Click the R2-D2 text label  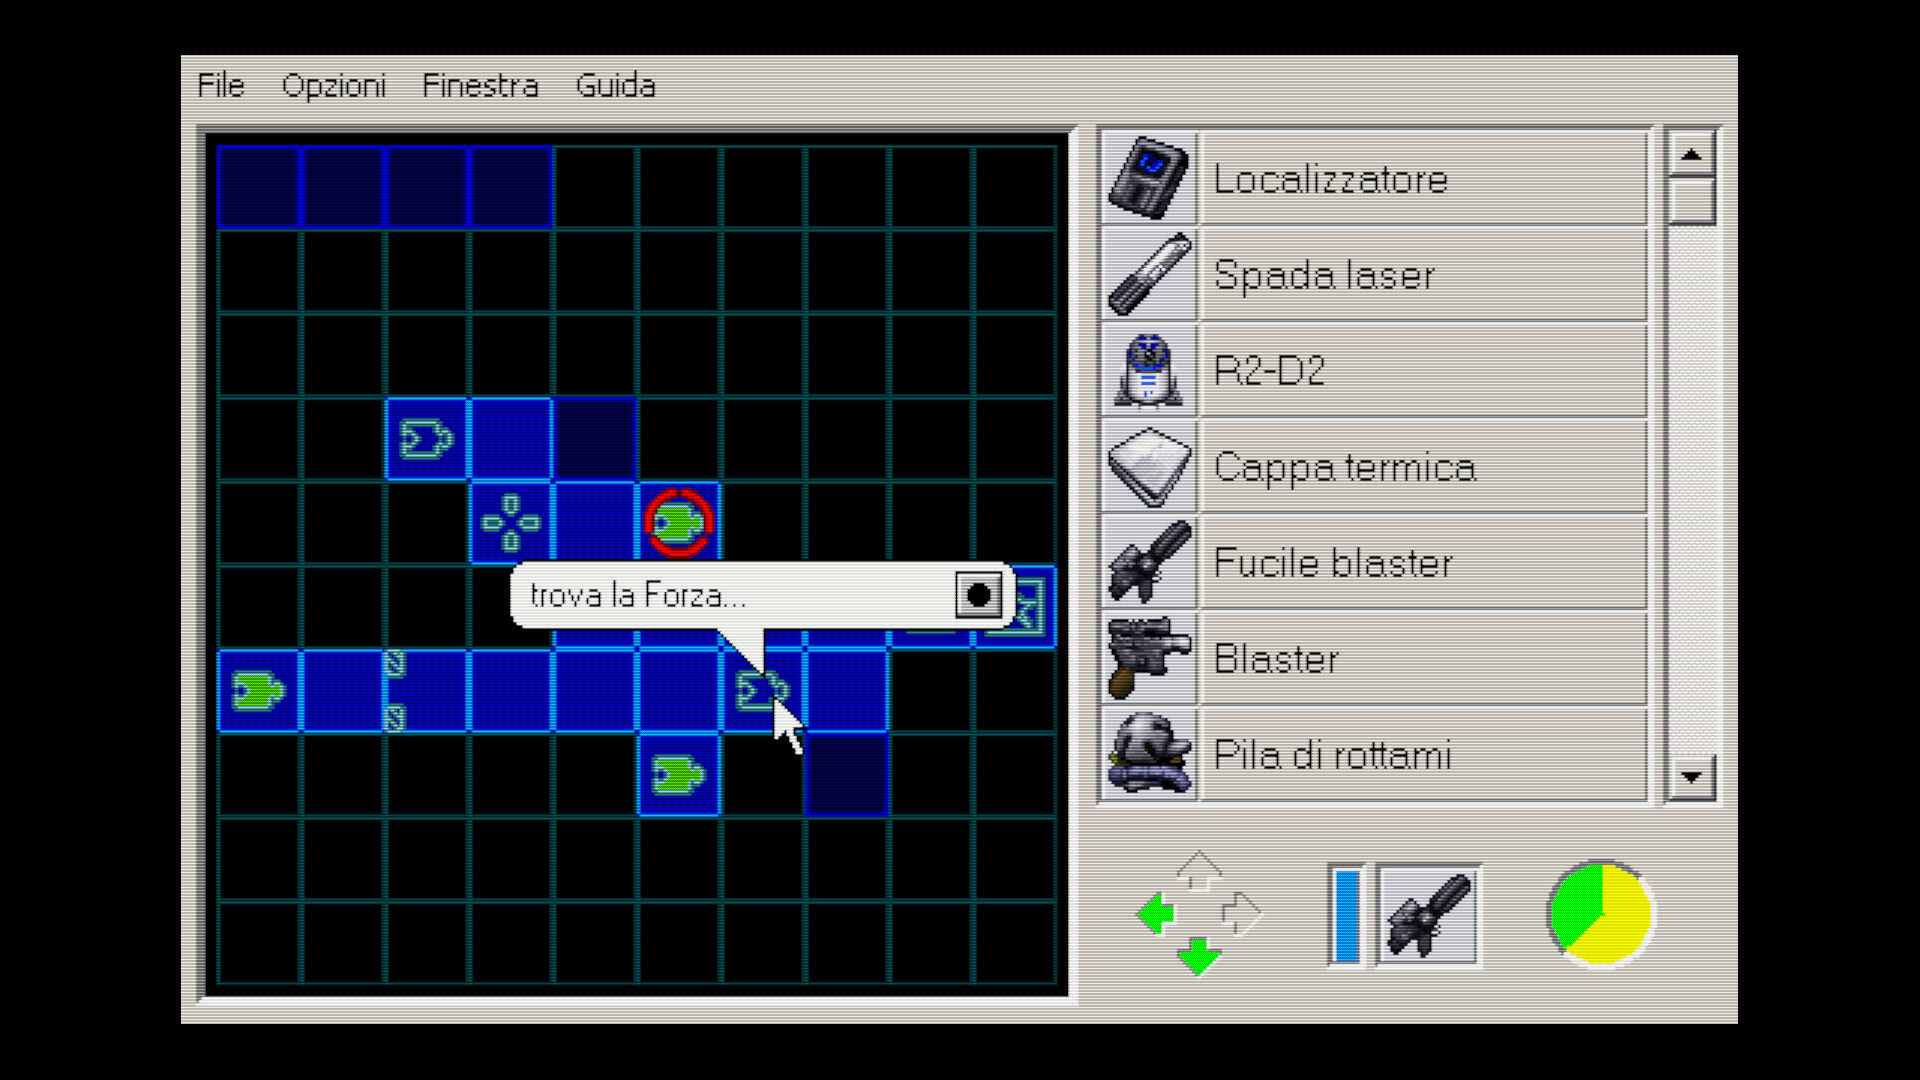(x=1270, y=371)
